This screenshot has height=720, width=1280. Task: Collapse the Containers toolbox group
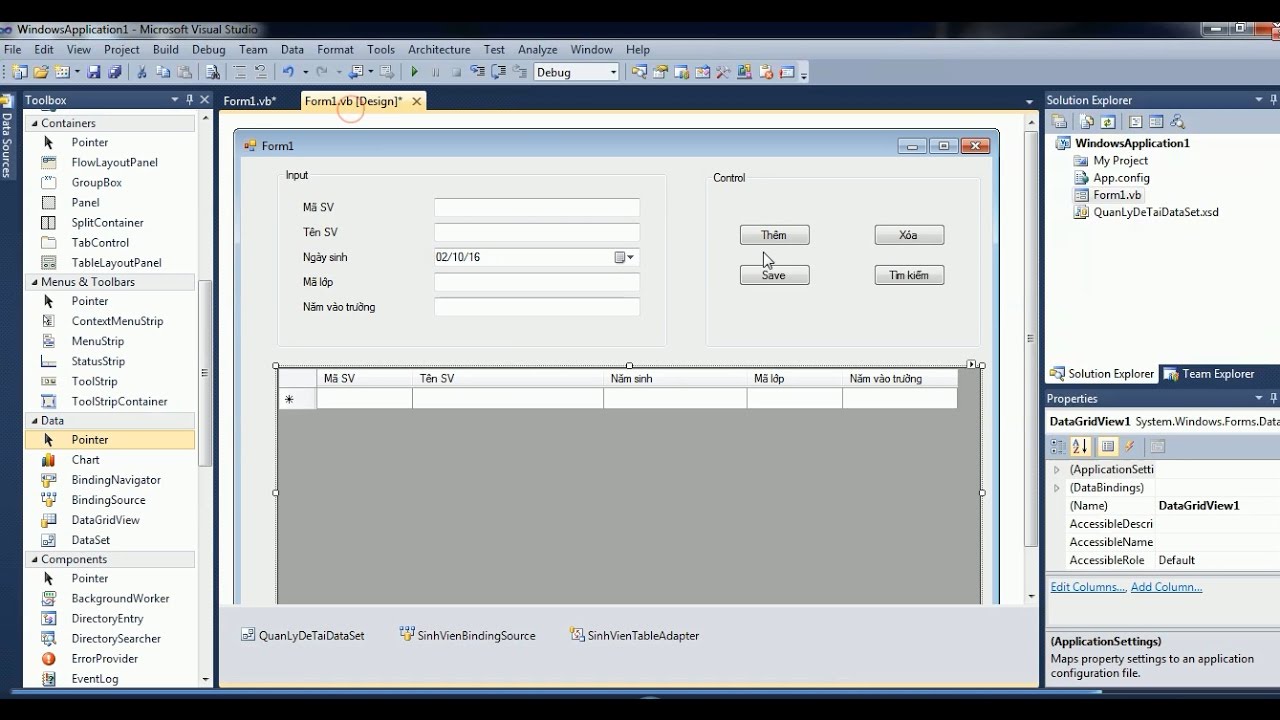pyautogui.click(x=34, y=123)
